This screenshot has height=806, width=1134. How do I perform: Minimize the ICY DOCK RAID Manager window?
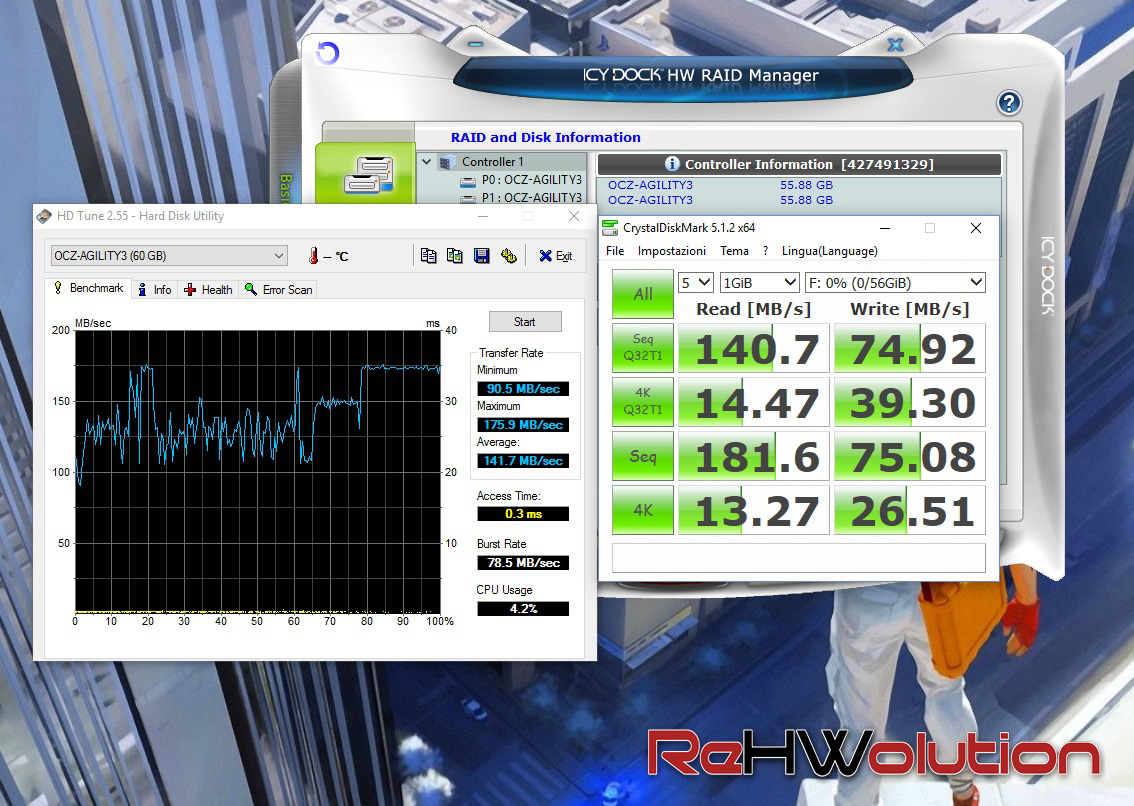(x=475, y=45)
